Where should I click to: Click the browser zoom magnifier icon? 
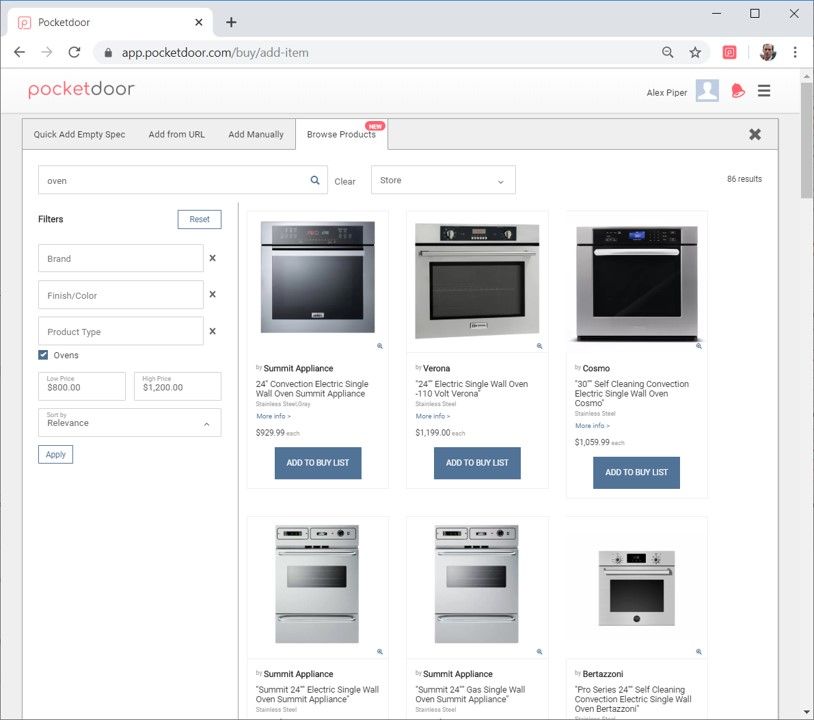668,52
